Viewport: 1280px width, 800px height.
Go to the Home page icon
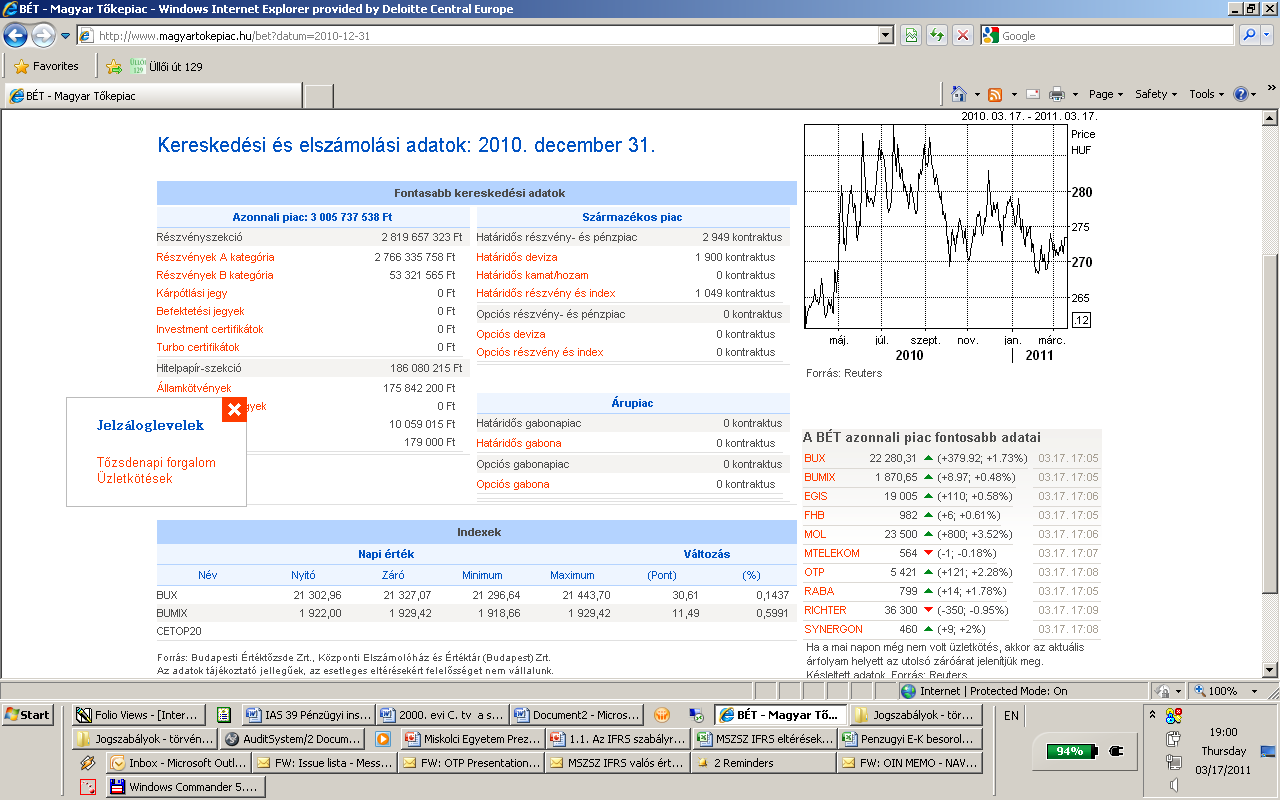(x=959, y=94)
